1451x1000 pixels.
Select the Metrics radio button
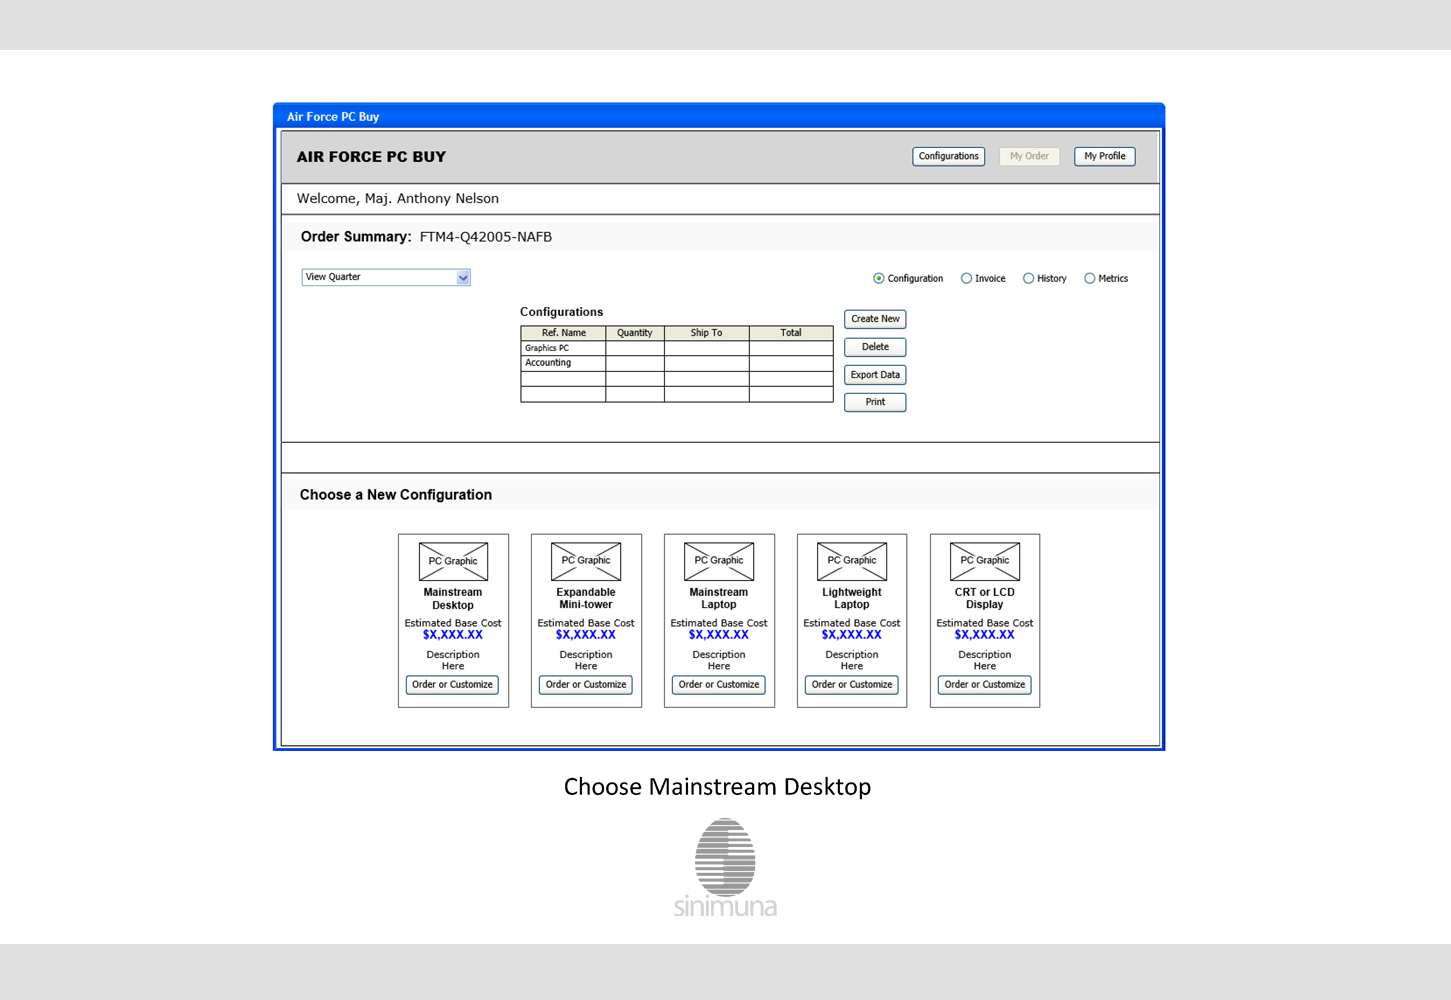(1089, 279)
